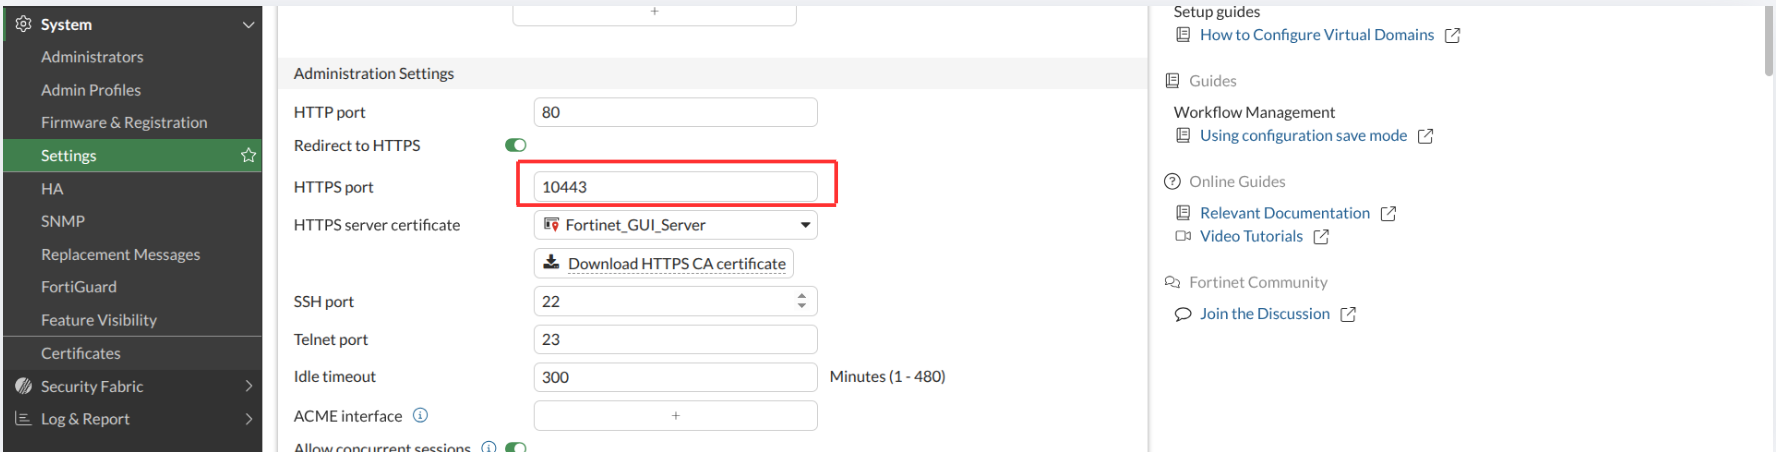Open the SNMP menu item
The height and width of the screenshot is (452, 1776).
coord(63,221)
